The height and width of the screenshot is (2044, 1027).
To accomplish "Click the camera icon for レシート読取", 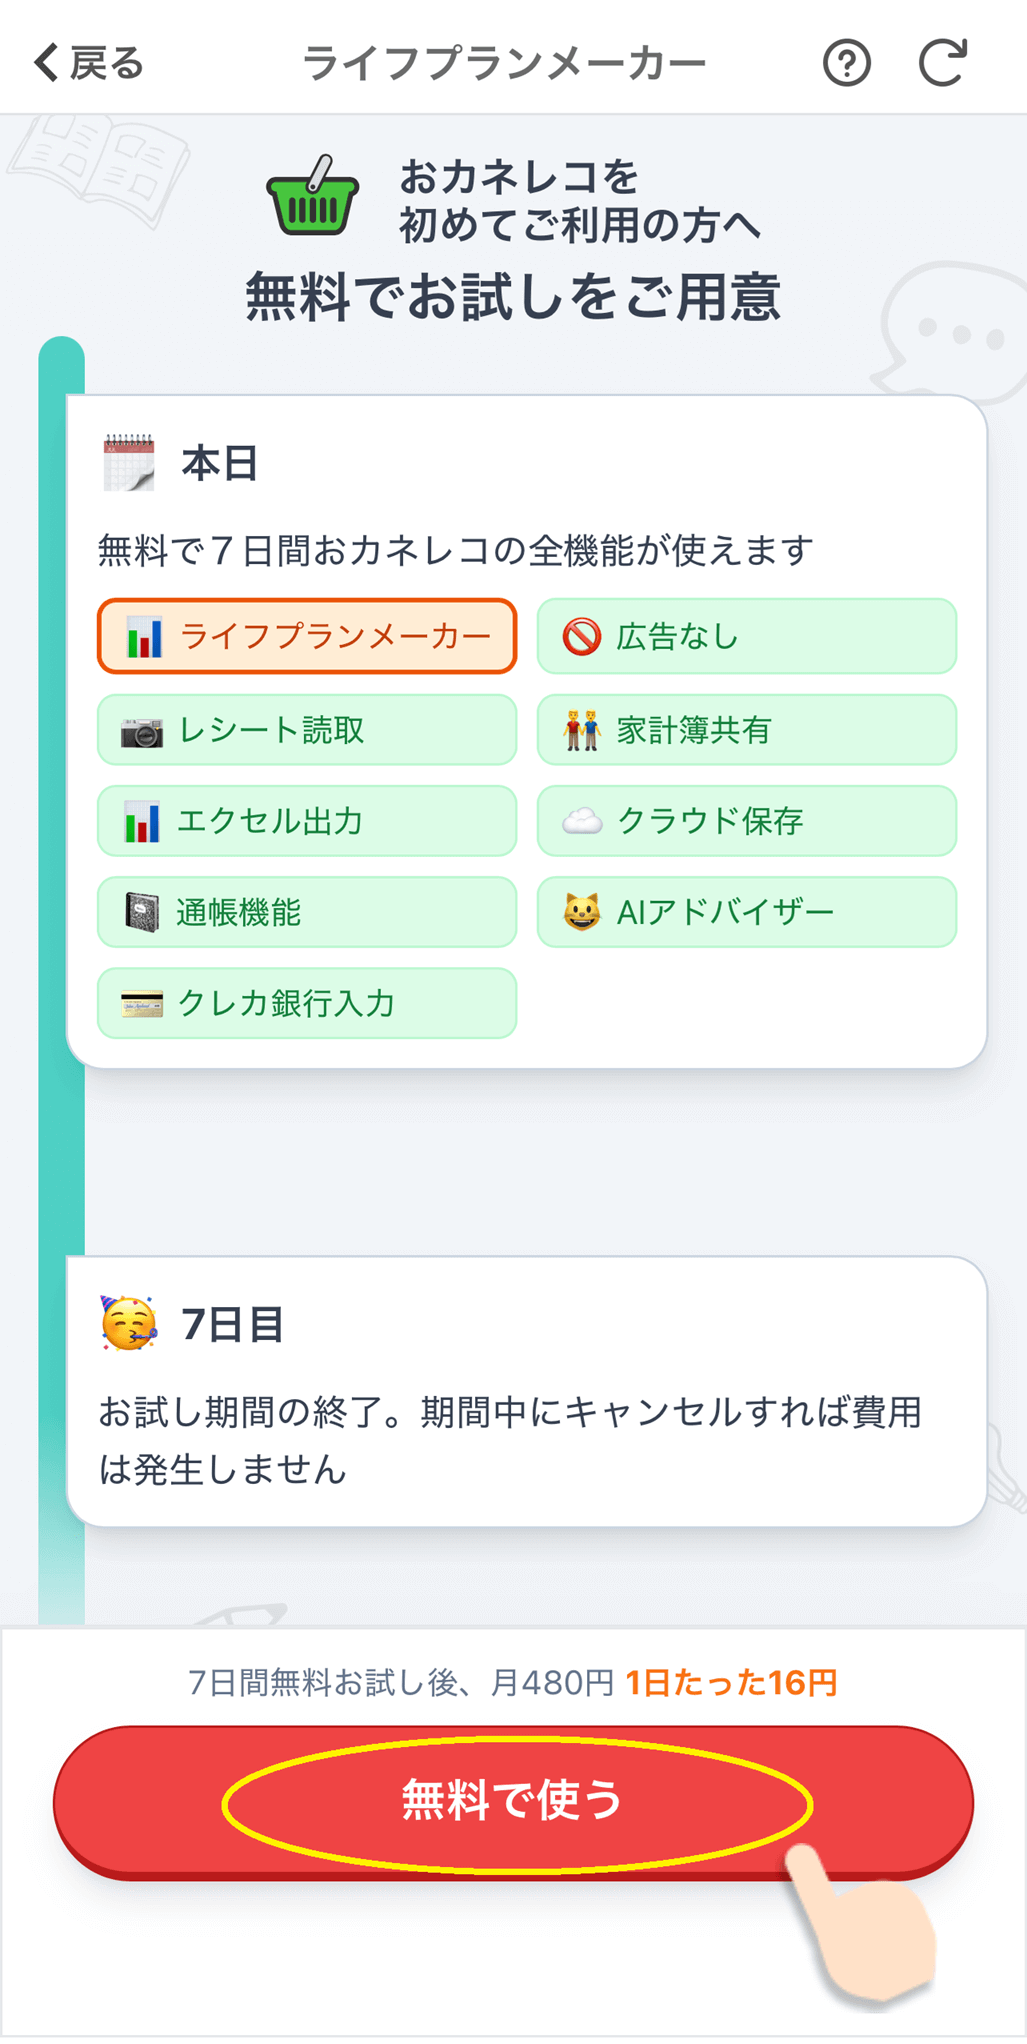I will tap(142, 732).
